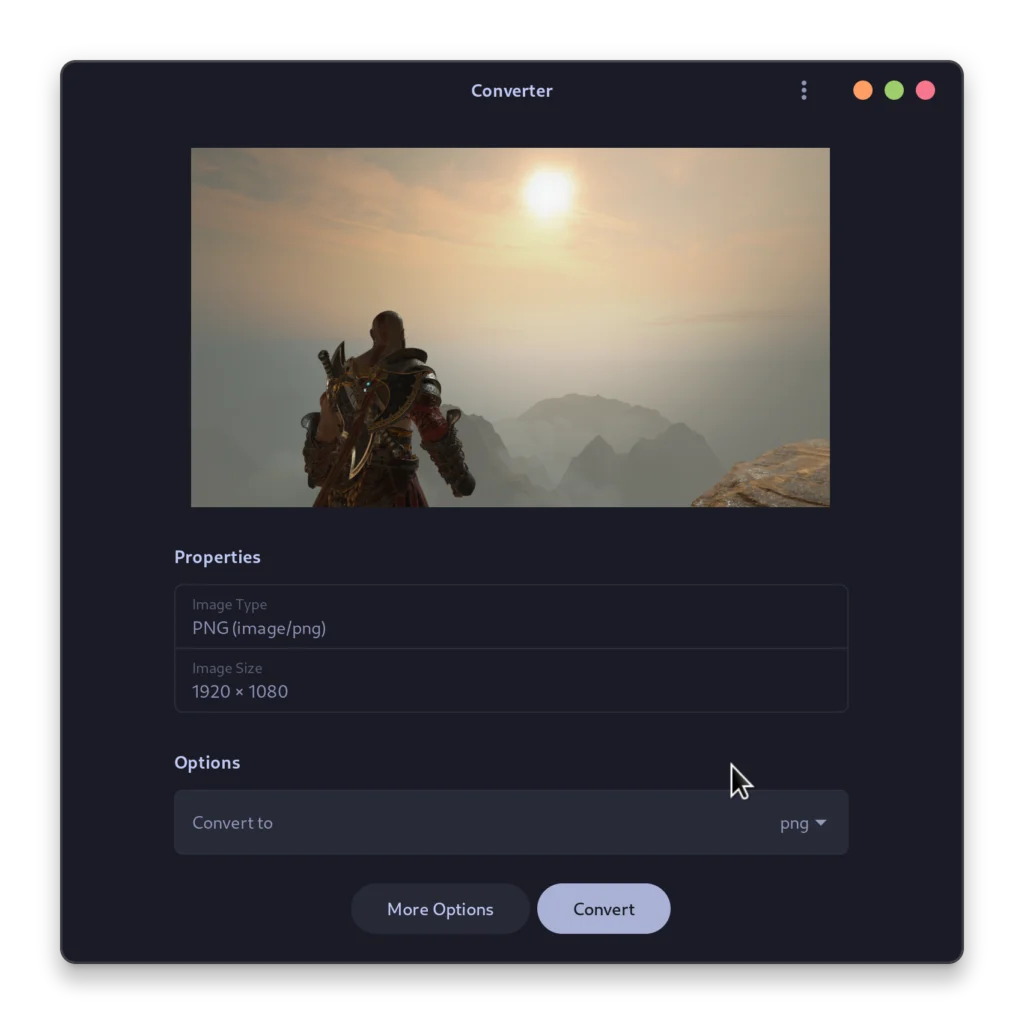The image size is (1024, 1024).
Task: Select the Image Type field showing PNG
Action: pos(511,617)
